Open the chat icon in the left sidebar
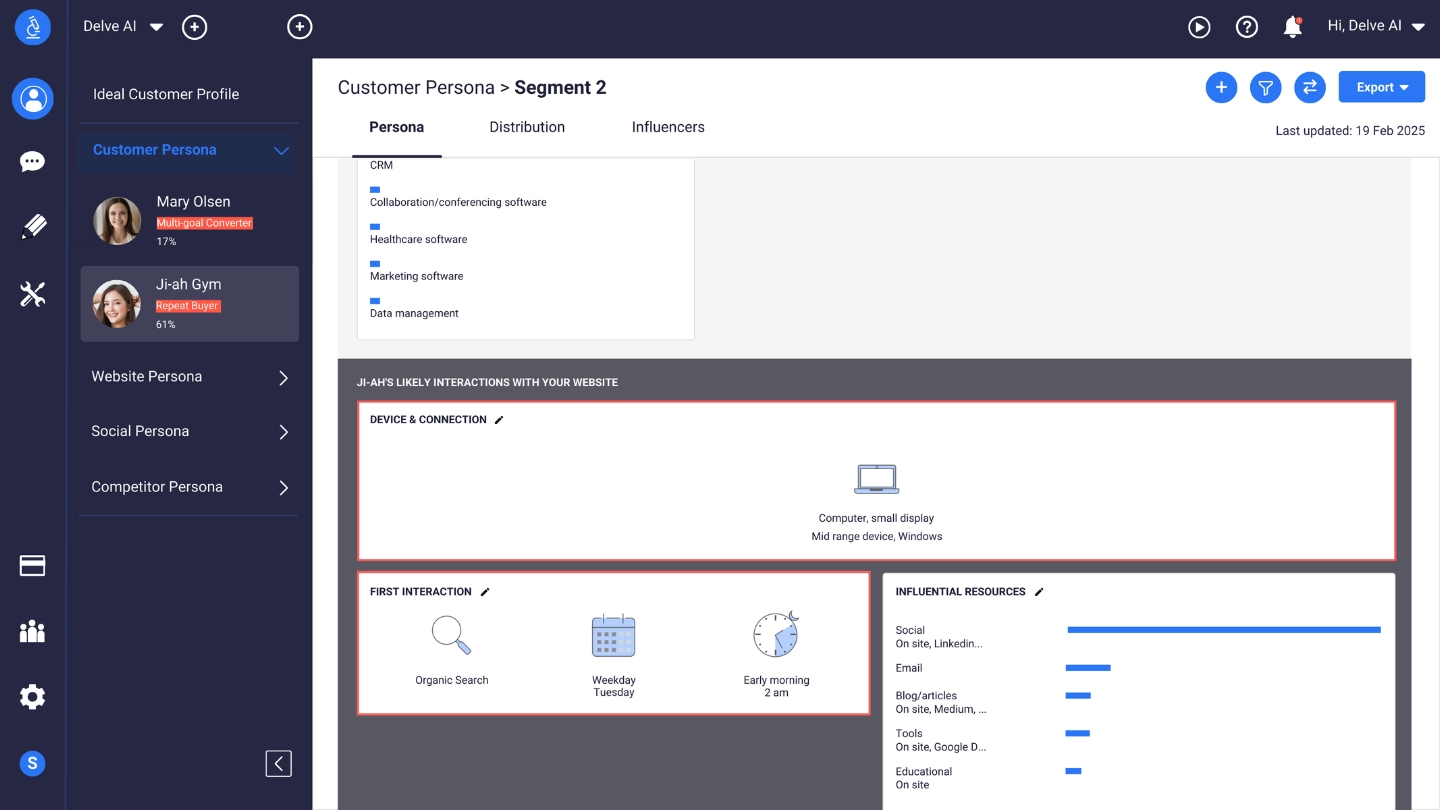The width and height of the screenshot is (1440, 810). pyautogui.click(x=32, y=161)
